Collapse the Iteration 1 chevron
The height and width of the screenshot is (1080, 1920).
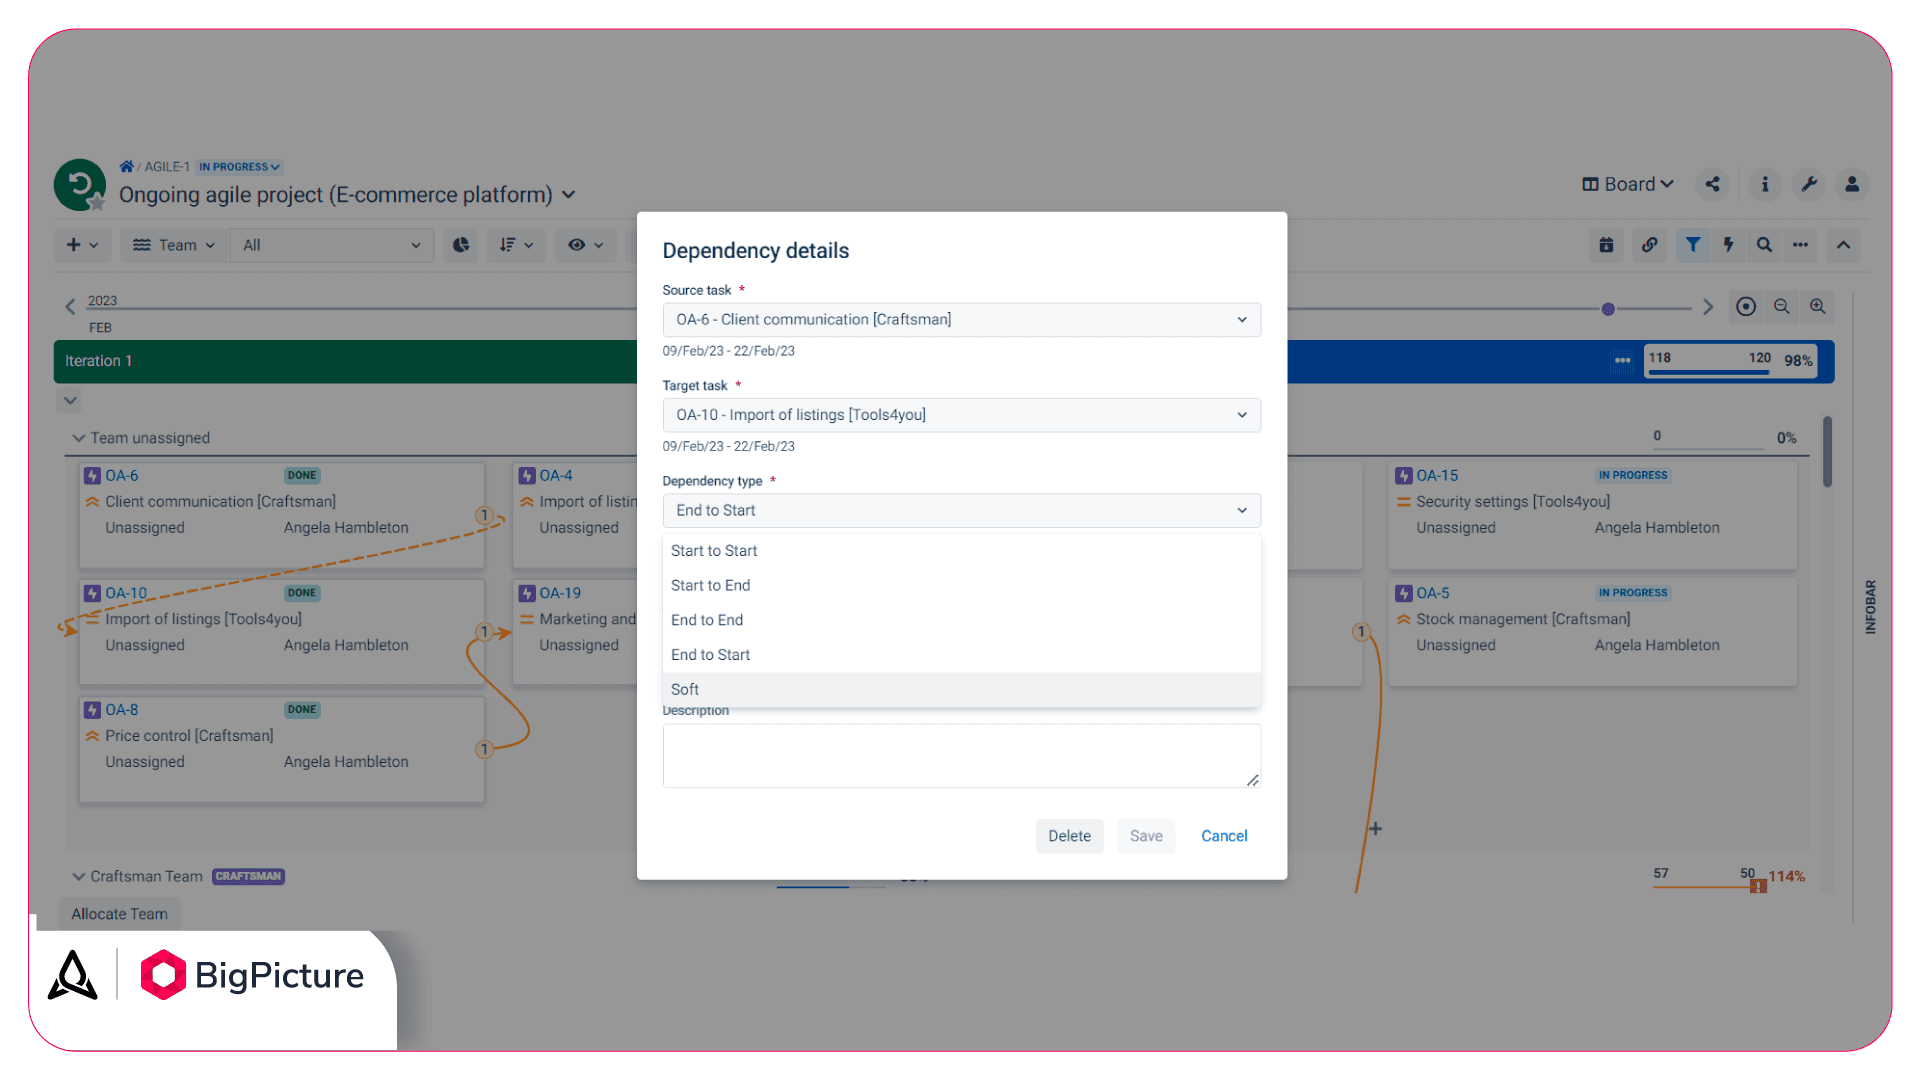point(70,401)
